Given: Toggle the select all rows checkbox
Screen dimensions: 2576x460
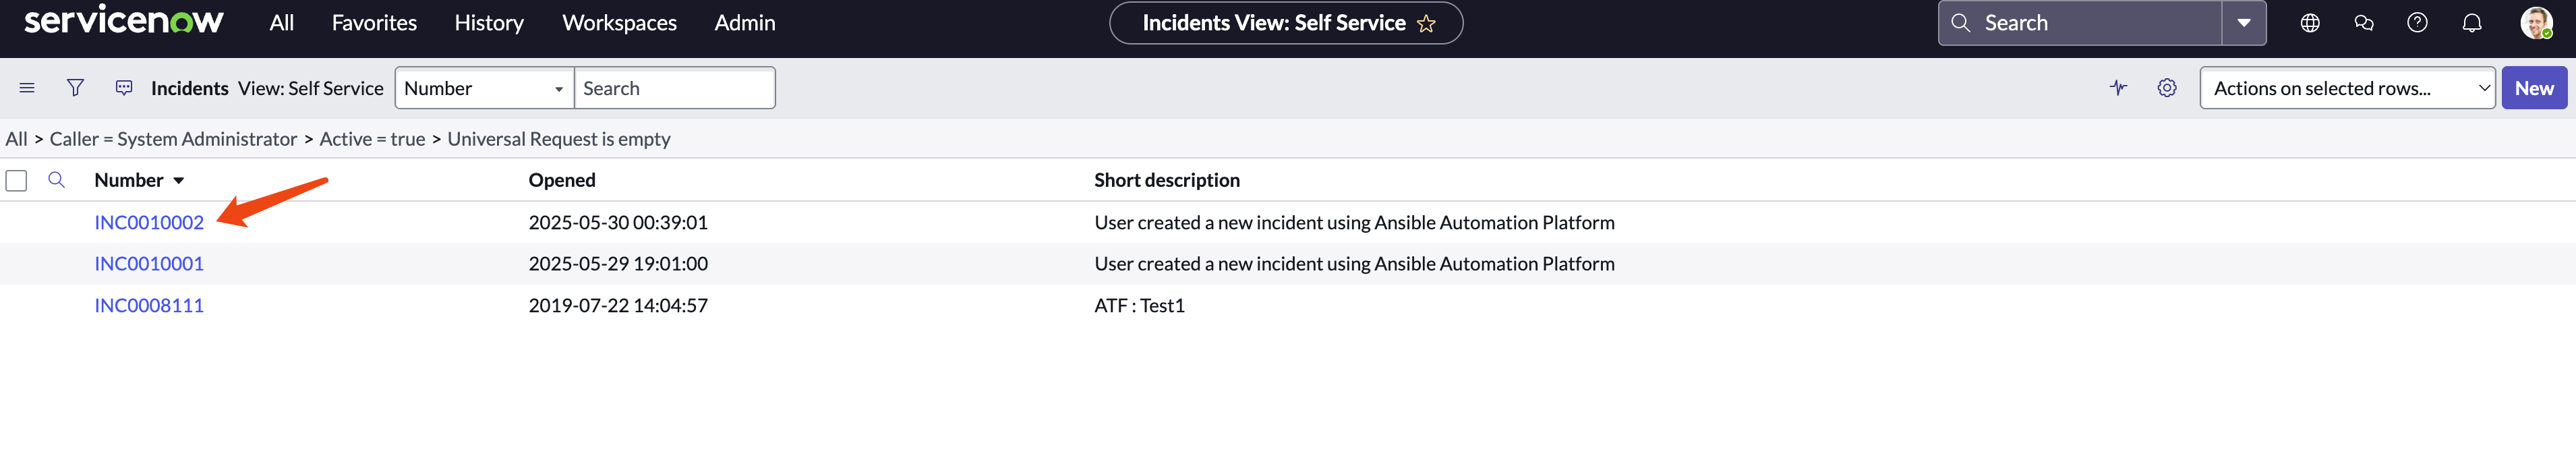Looking at the screenshot, I should (17, 181).
